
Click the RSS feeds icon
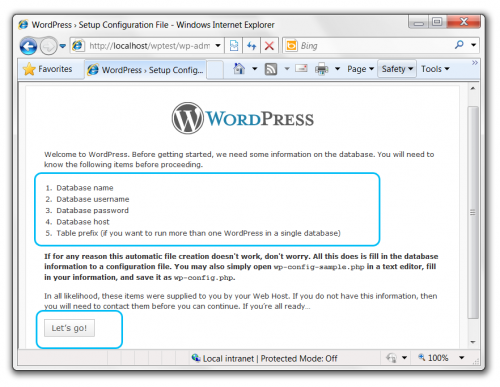click(271, 69)
